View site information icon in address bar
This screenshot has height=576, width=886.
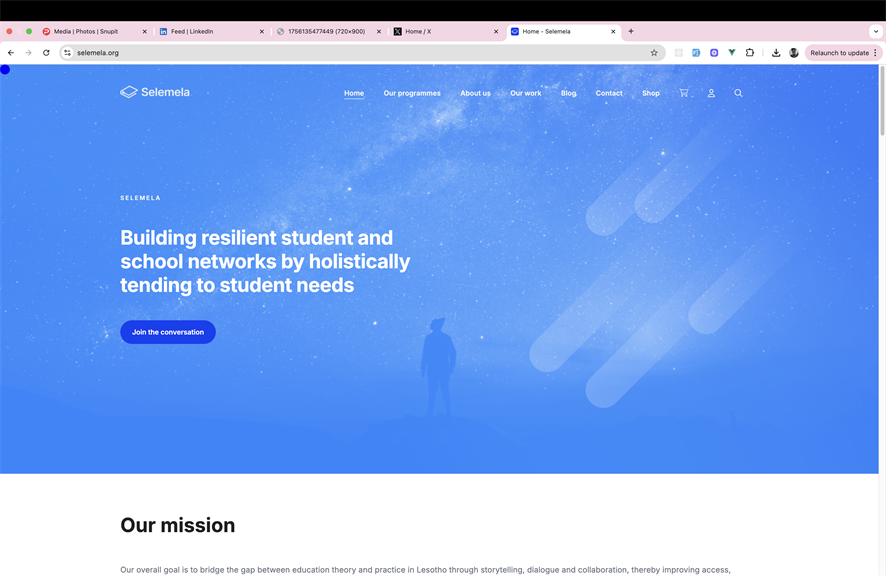[x=67, y=53]
